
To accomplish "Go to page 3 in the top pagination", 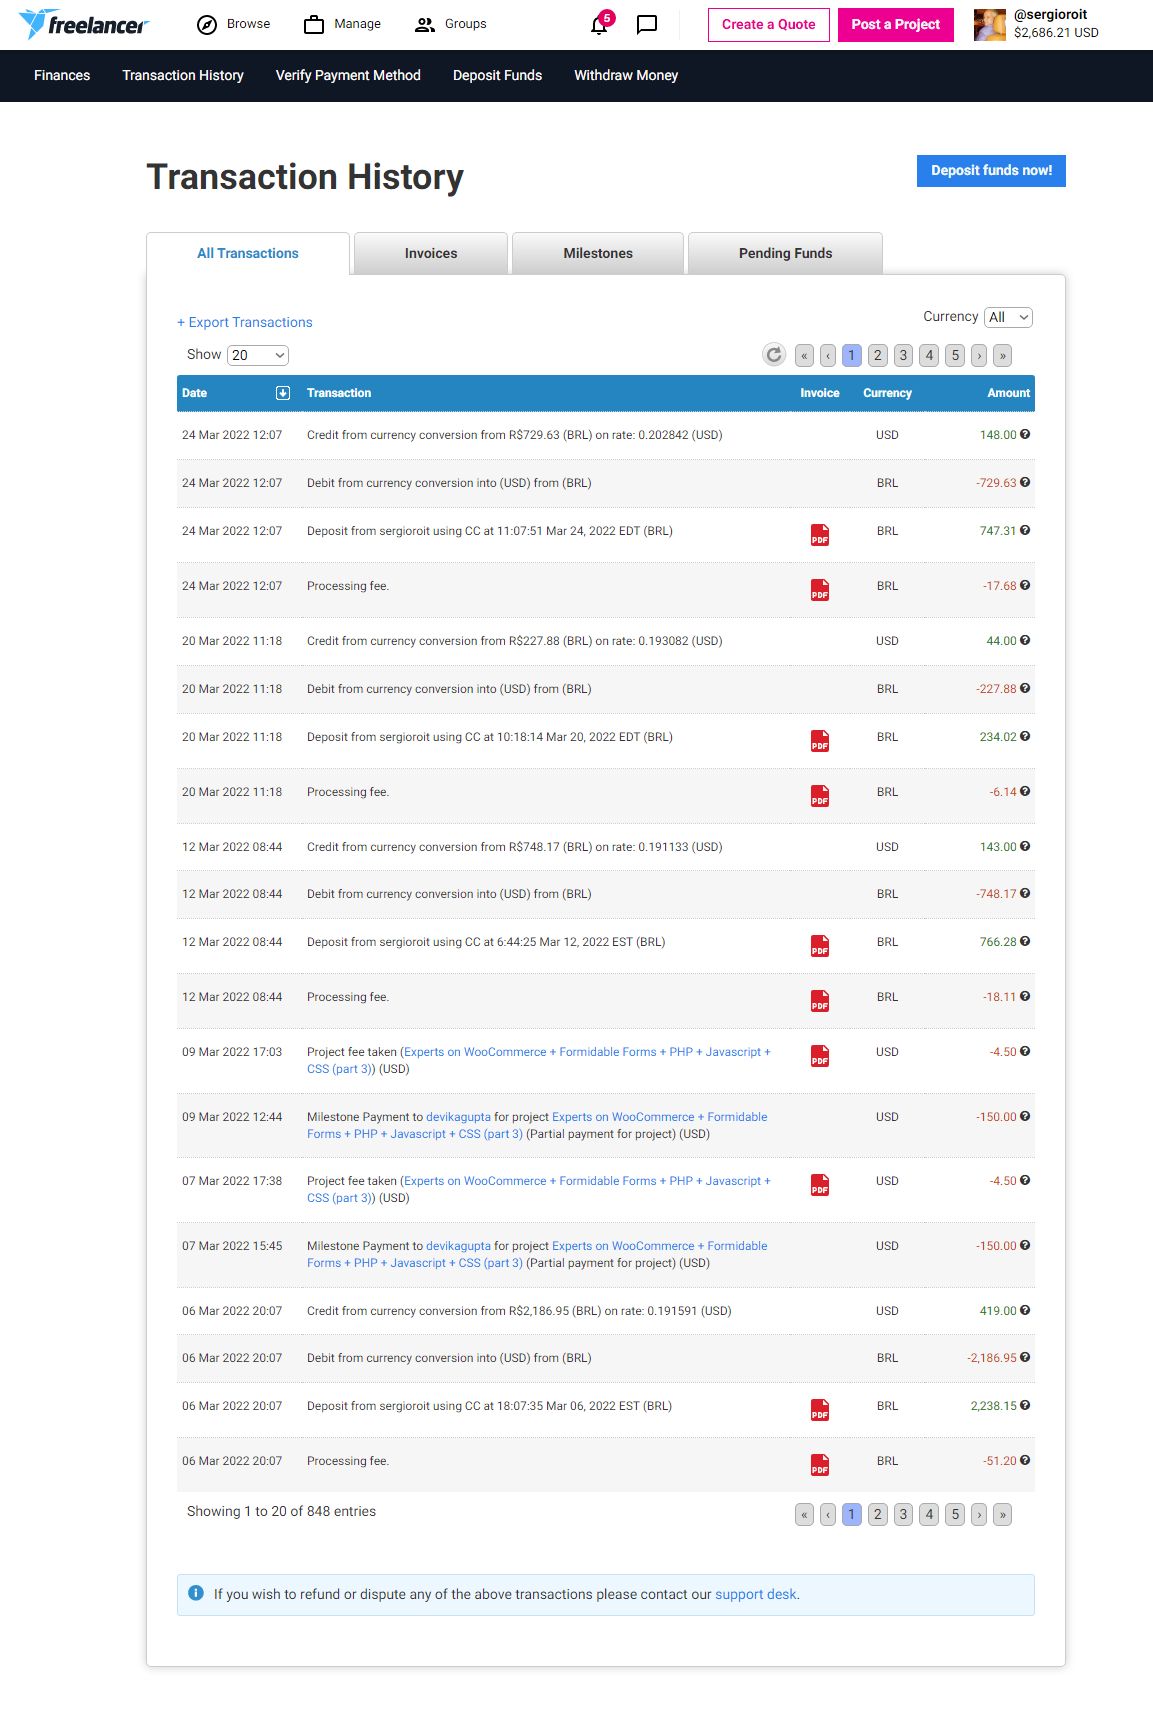I will [903, 355].
